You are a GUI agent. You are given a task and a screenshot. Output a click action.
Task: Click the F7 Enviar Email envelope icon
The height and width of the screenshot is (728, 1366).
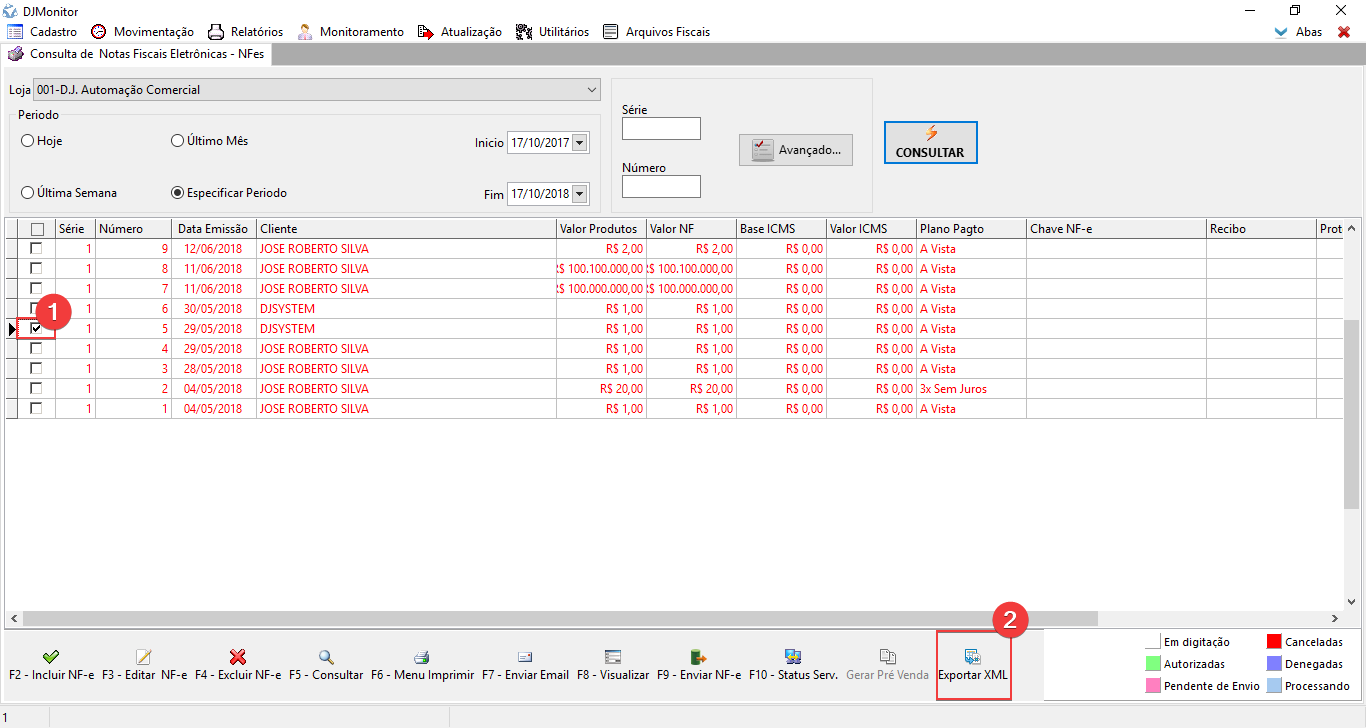coord(525,657)
